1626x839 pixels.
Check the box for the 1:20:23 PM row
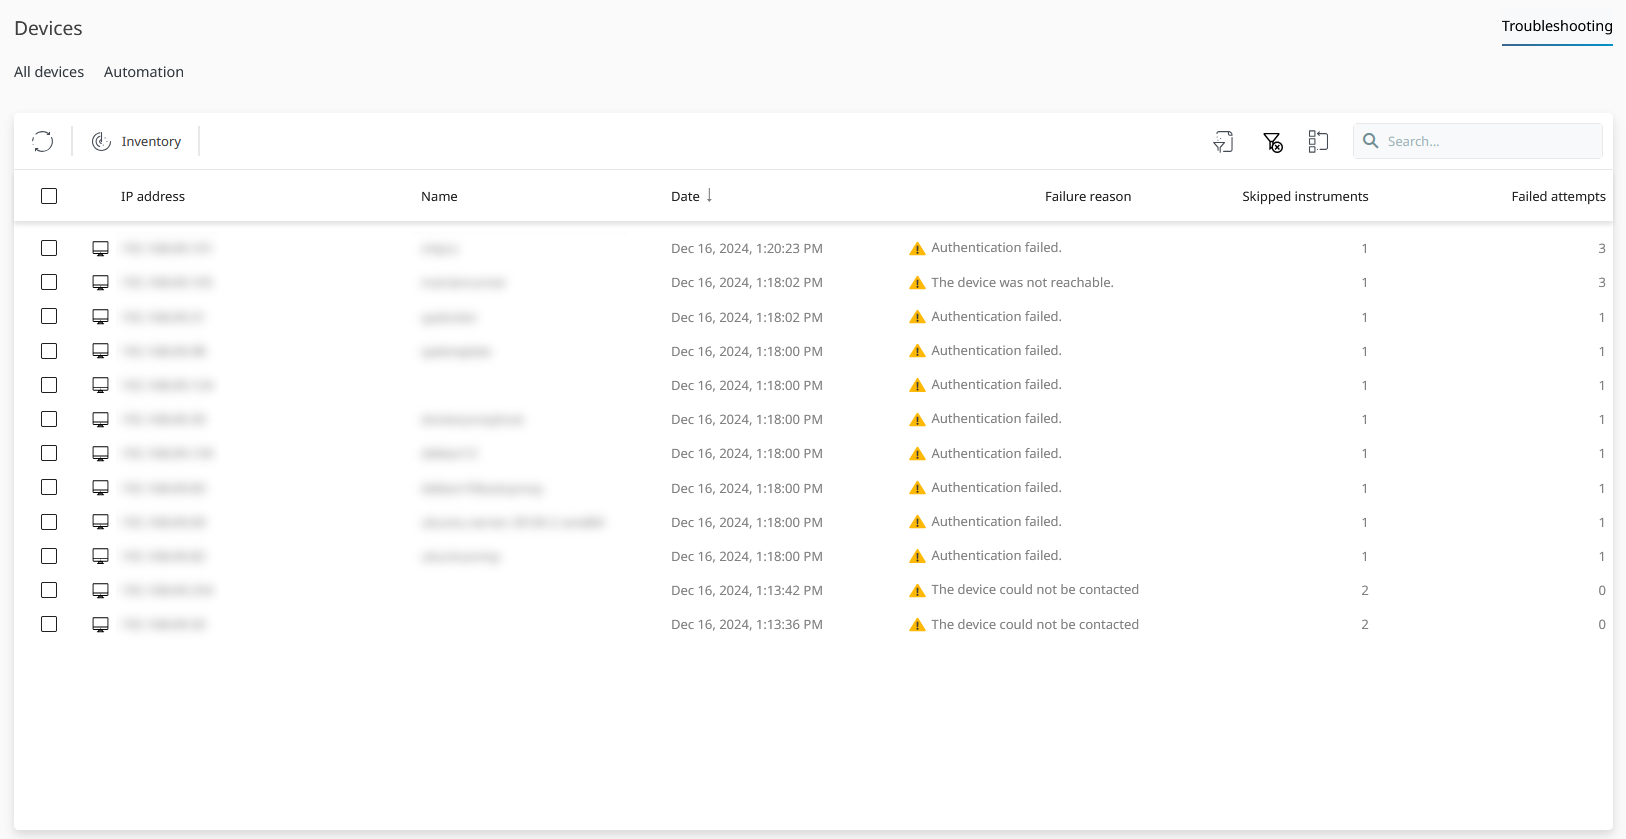coord(49,248)
